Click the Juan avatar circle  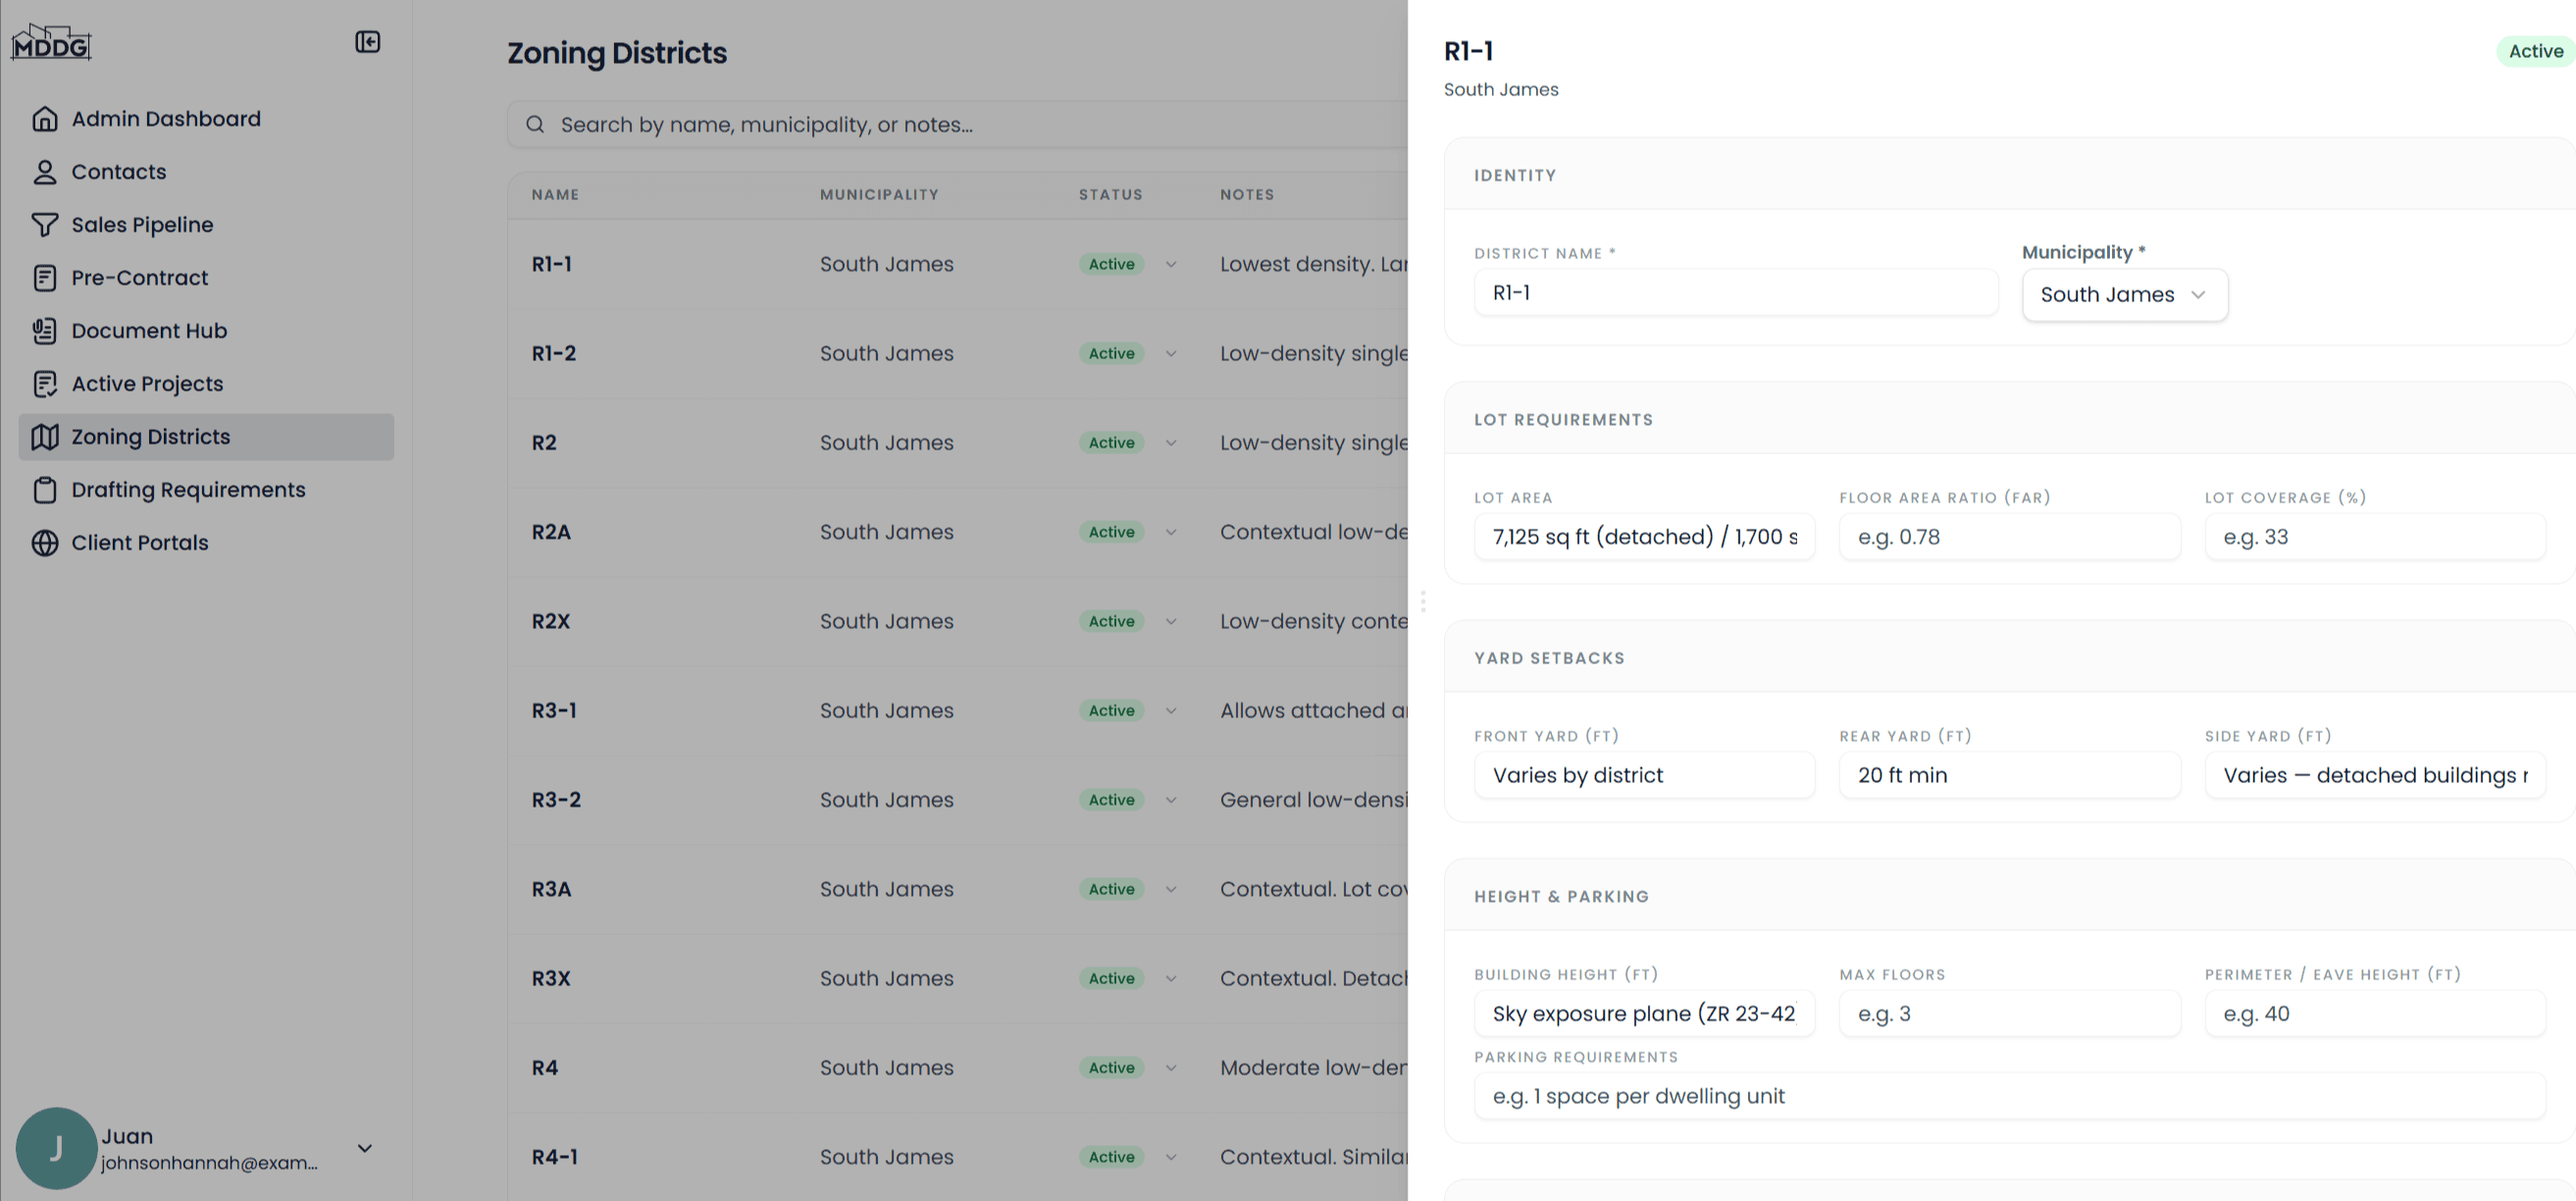click(56, 1148)
